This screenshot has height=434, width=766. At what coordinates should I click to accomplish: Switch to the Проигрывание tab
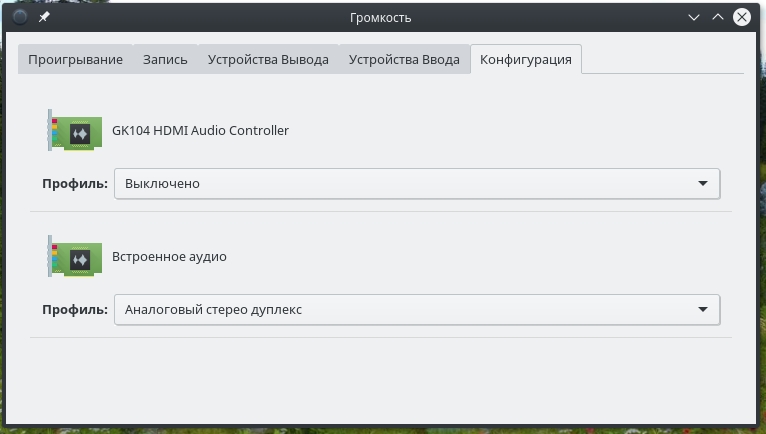click(x=76, y=60)
